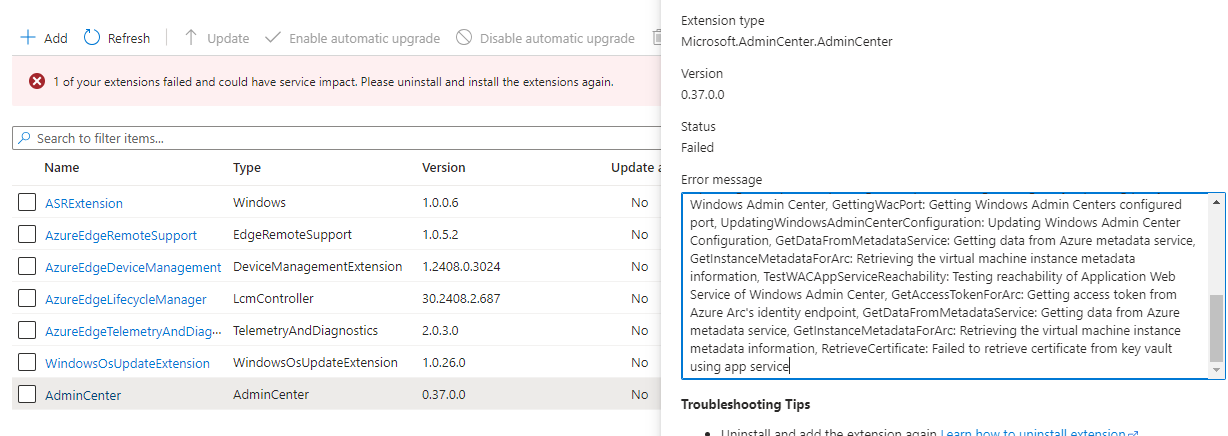The width and height of the screenshot is (1228, 436).
Task: Click the extensions failed banner message
Action: click(333, 81)
